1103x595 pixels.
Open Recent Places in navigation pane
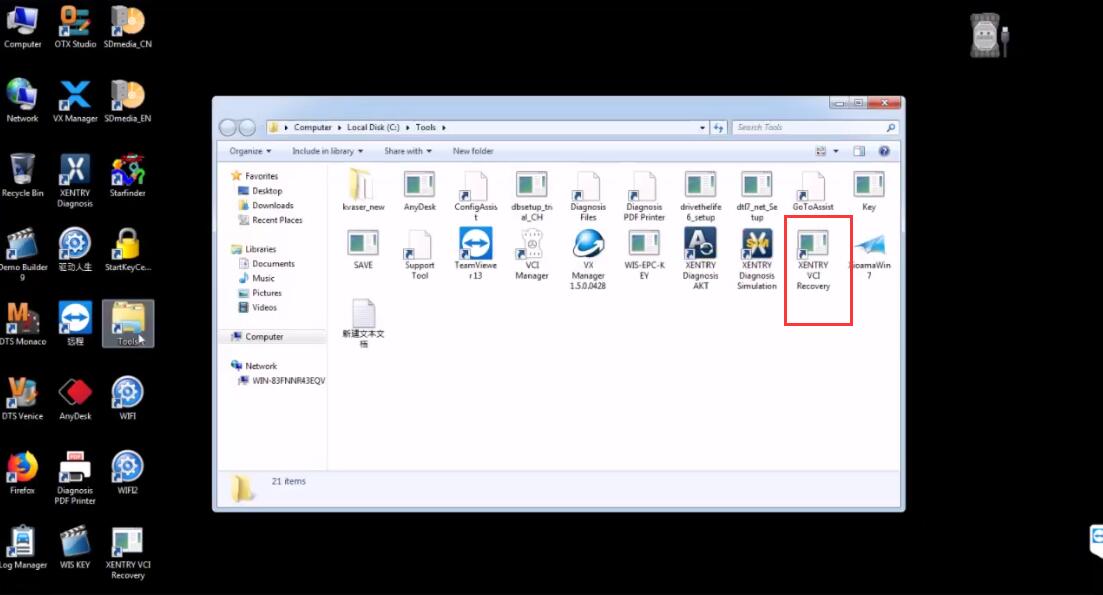(271, 220)
